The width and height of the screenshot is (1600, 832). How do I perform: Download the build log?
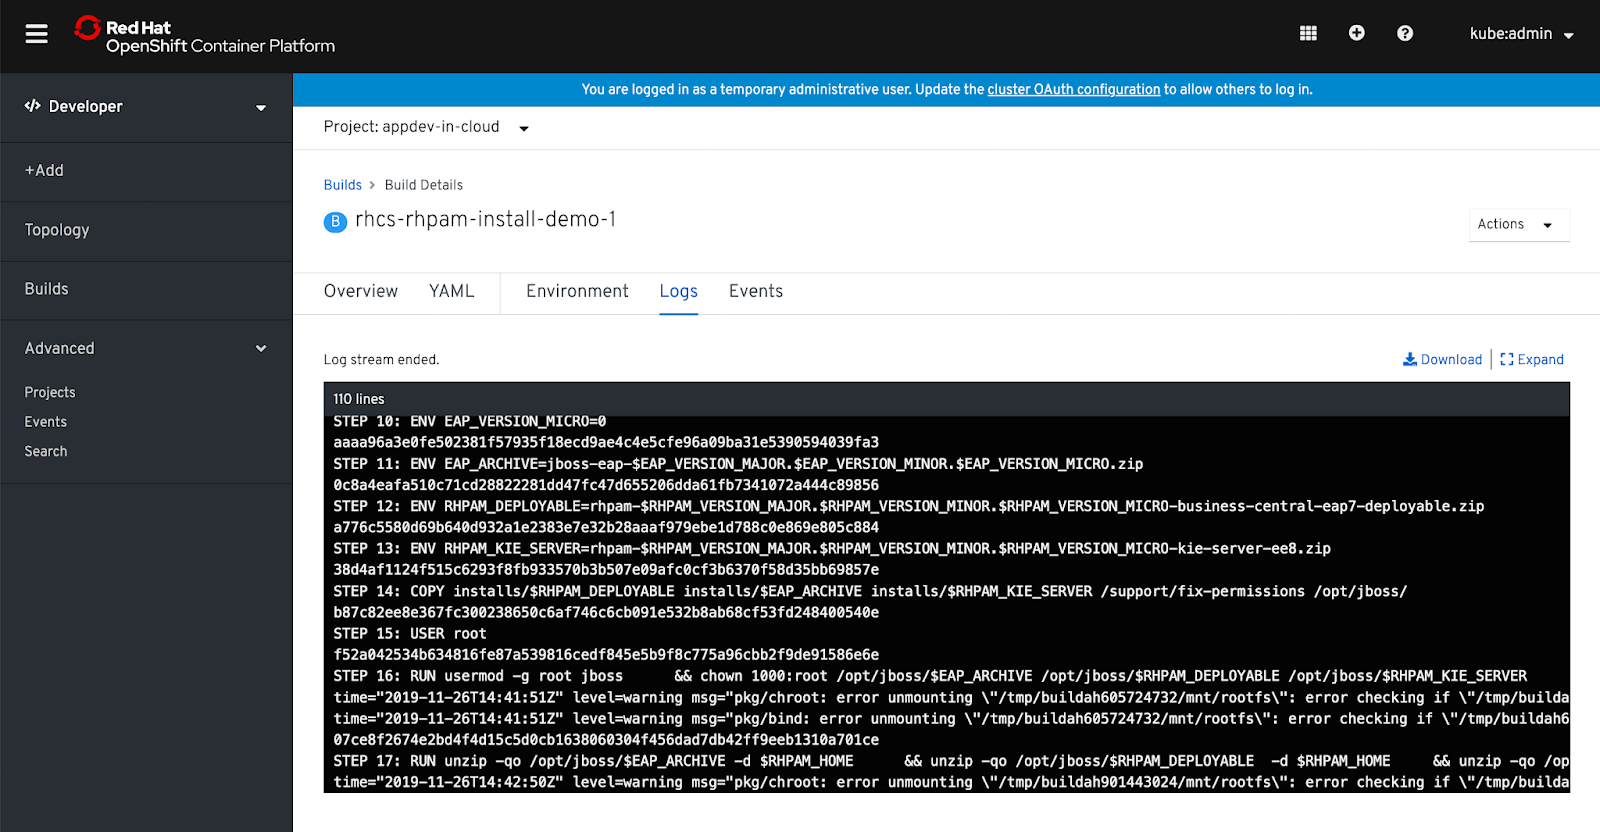pos(1442,359)
